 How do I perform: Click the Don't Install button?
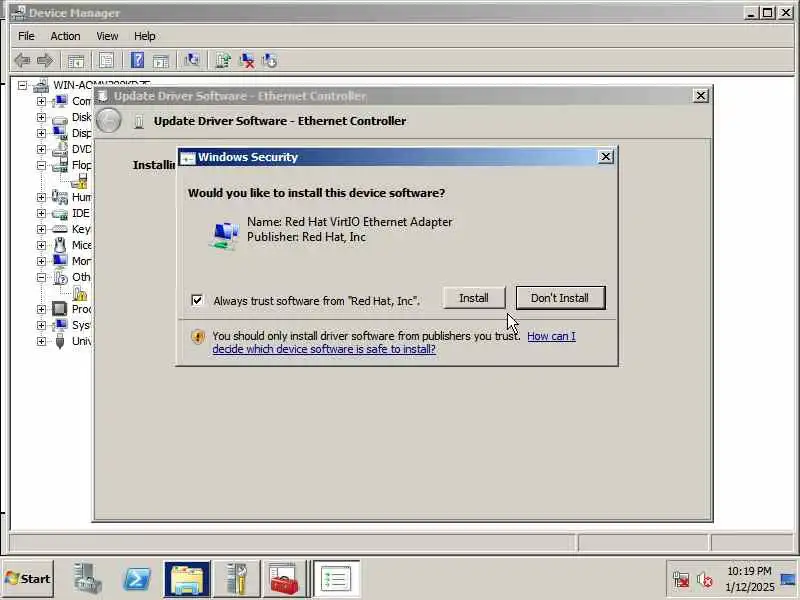[x=560, y=298]
